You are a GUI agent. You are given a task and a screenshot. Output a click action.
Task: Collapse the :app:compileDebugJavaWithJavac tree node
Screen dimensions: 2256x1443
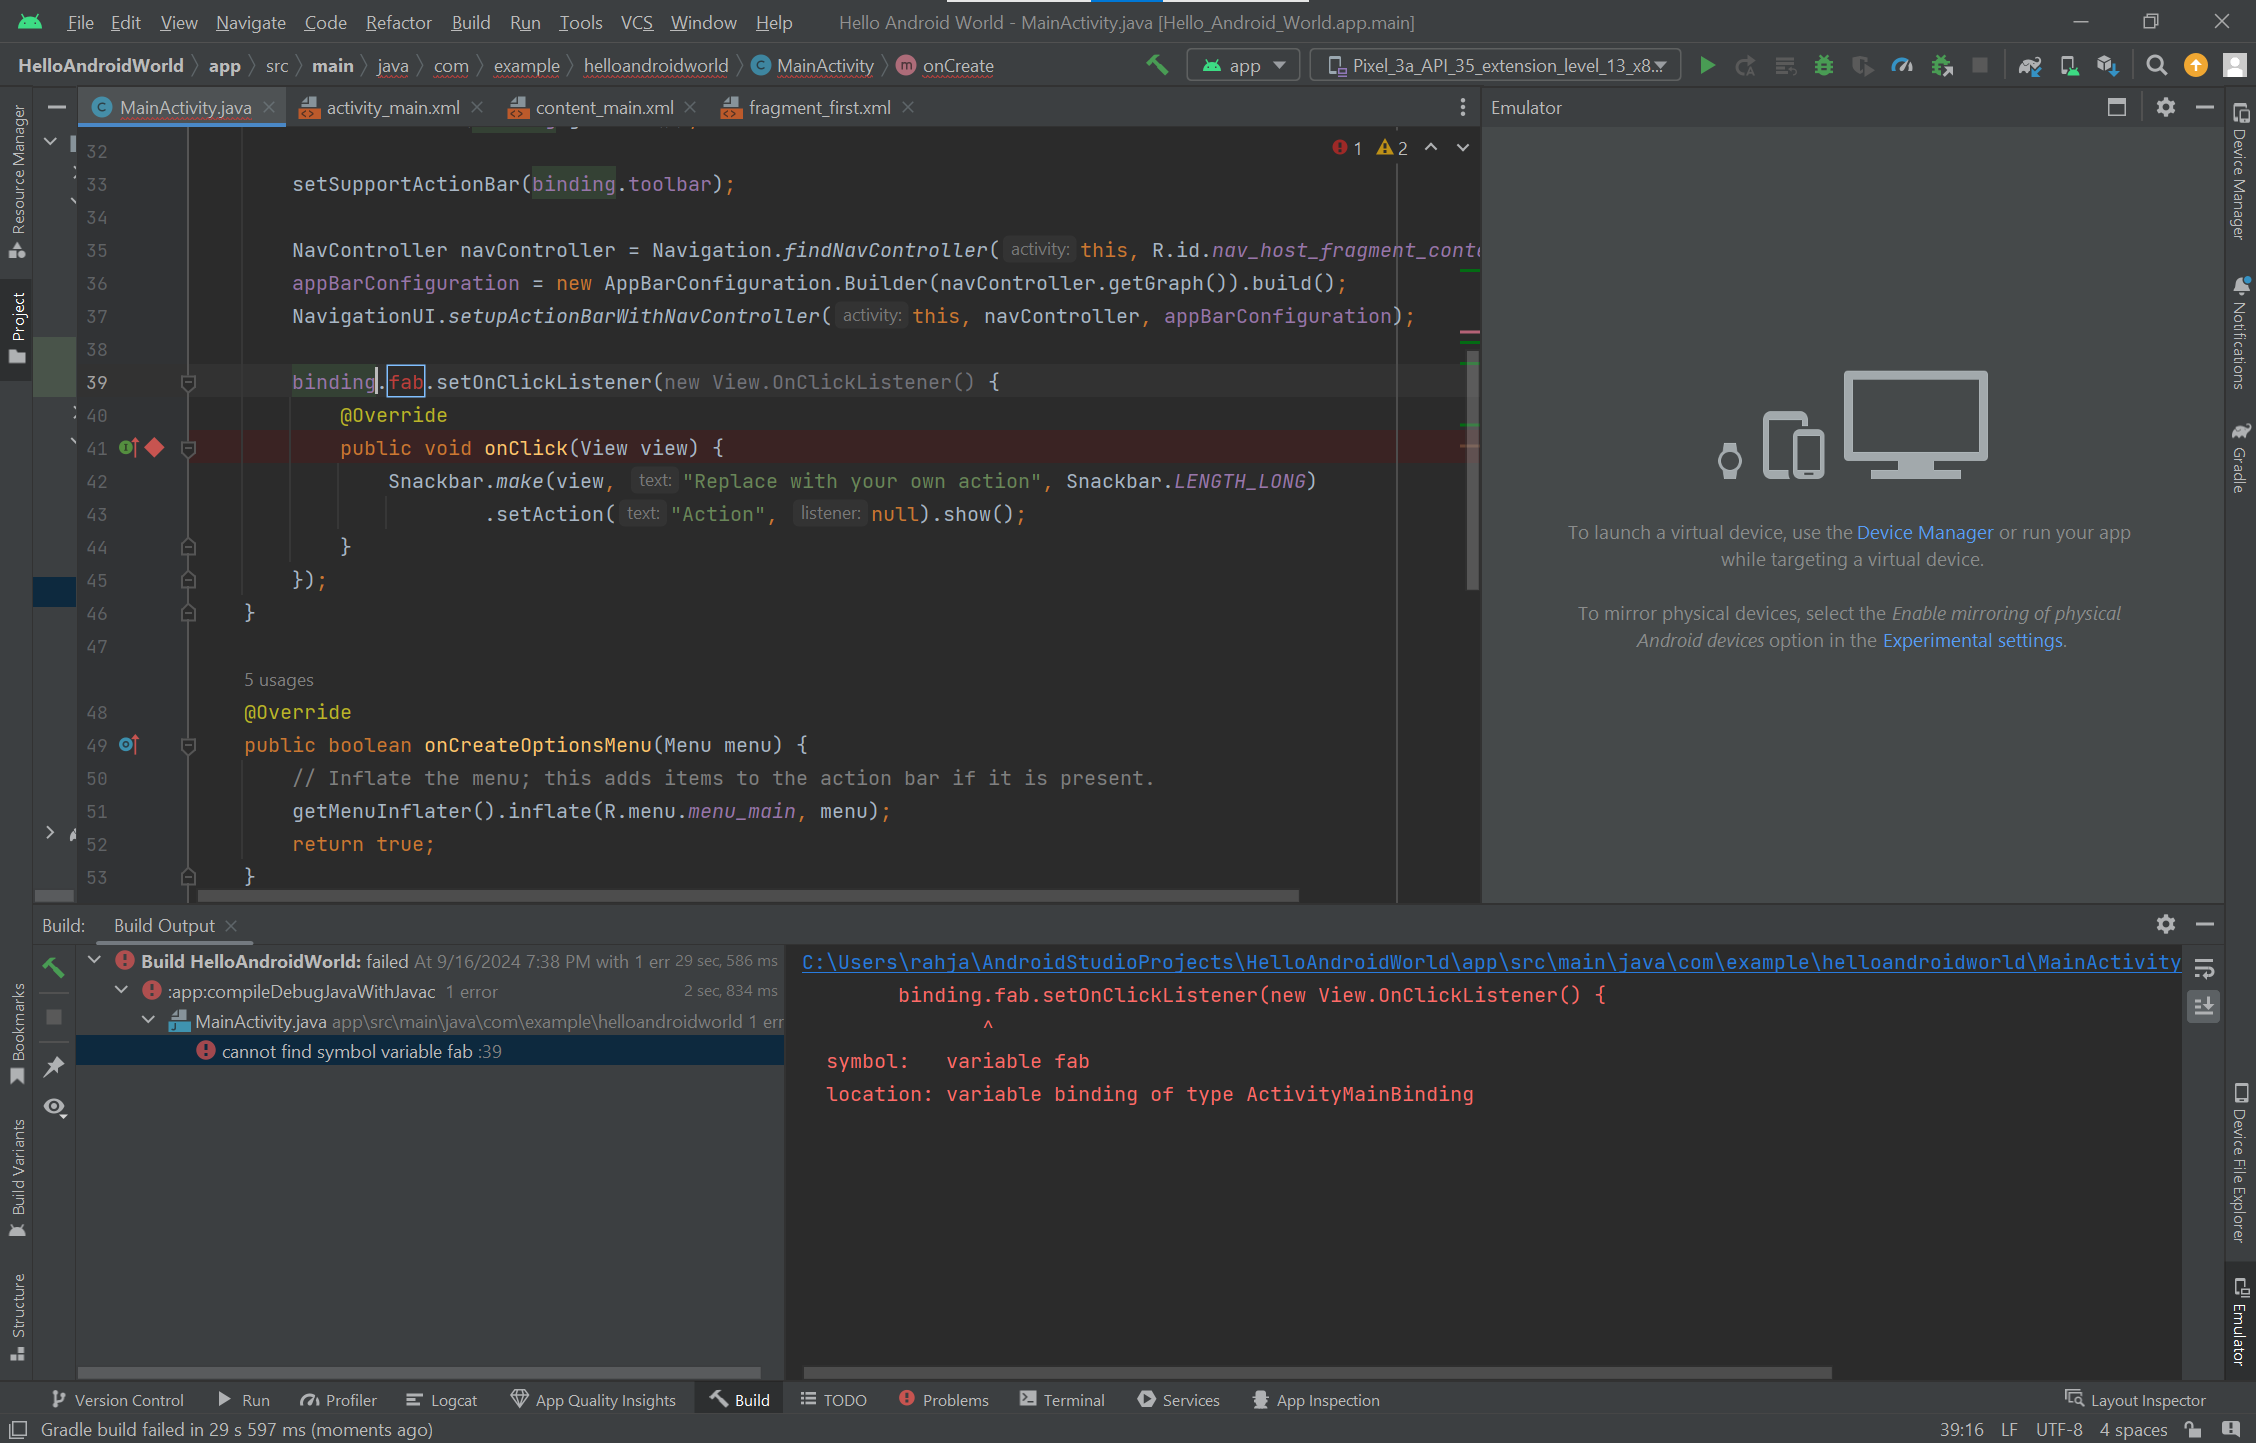(122, 990)
